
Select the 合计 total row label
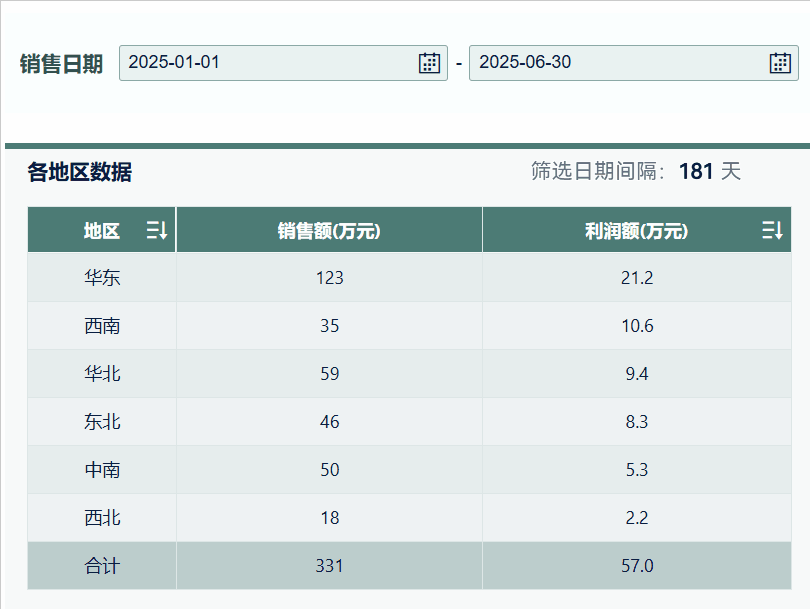pyautogui.click(x=102, y=566)
